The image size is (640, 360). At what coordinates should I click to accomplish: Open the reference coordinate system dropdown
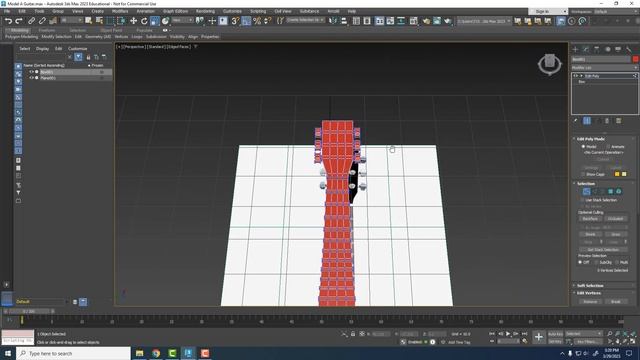pyautogui.click(x=182, y=20)
